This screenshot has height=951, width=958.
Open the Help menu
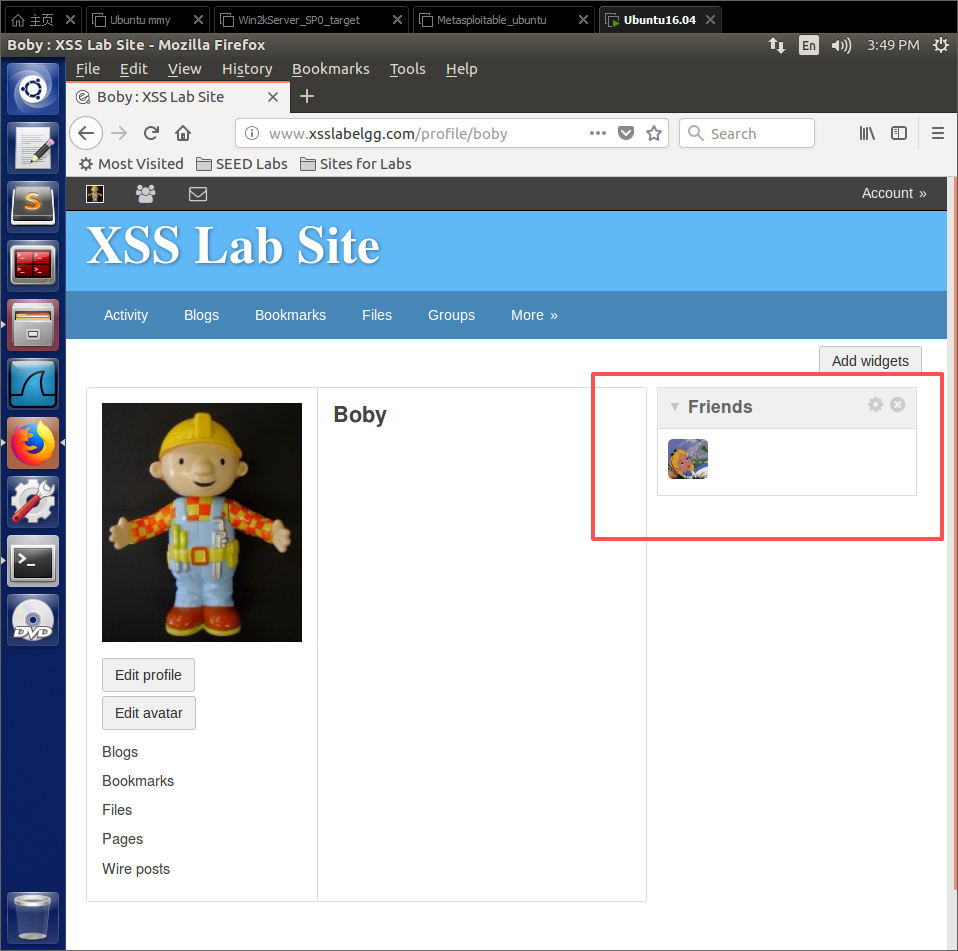[461, 69]
